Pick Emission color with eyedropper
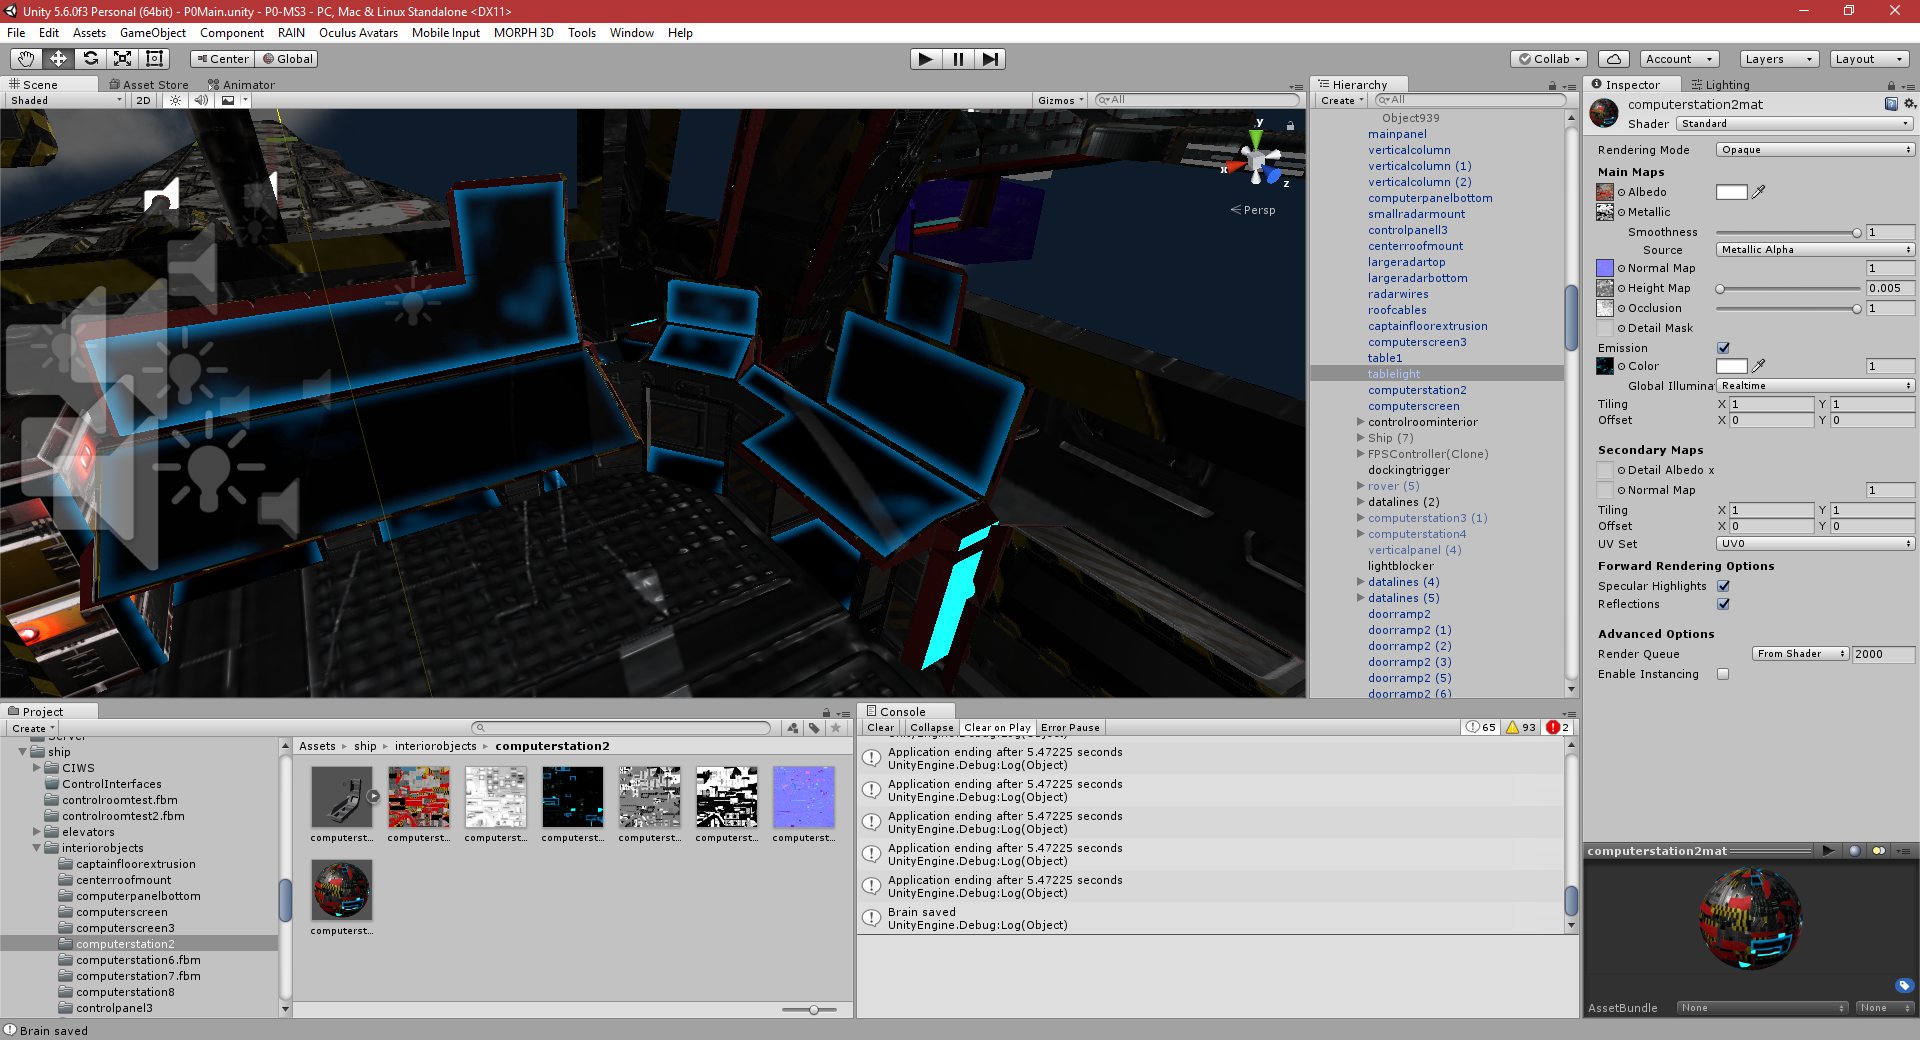This screenshot has width=1920, height=1040. [x=1759, y=366]
